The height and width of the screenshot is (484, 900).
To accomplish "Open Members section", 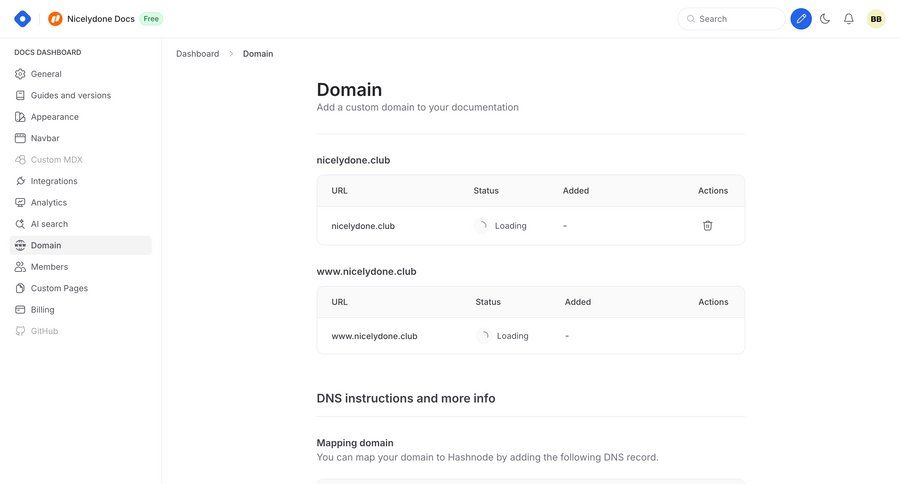I will [x=81, y=267].
